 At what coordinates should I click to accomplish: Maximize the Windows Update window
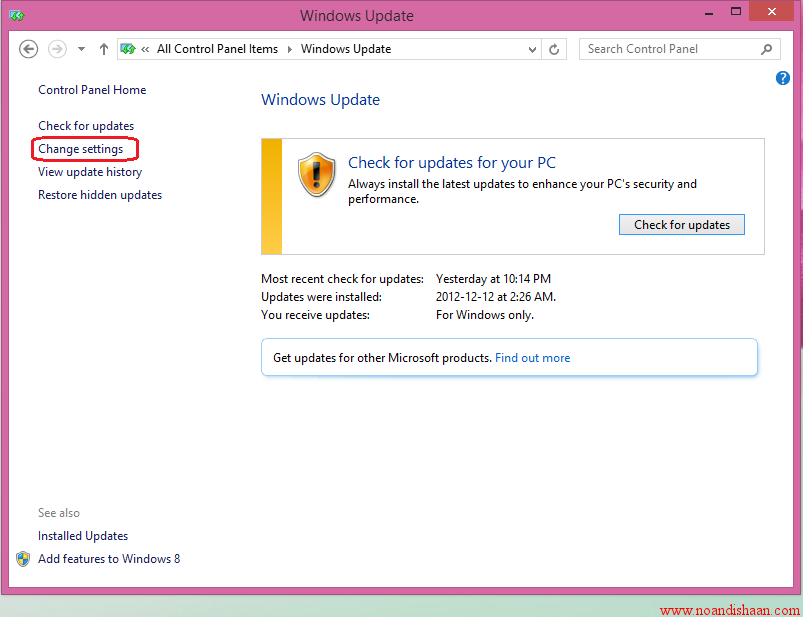point(735,12)
